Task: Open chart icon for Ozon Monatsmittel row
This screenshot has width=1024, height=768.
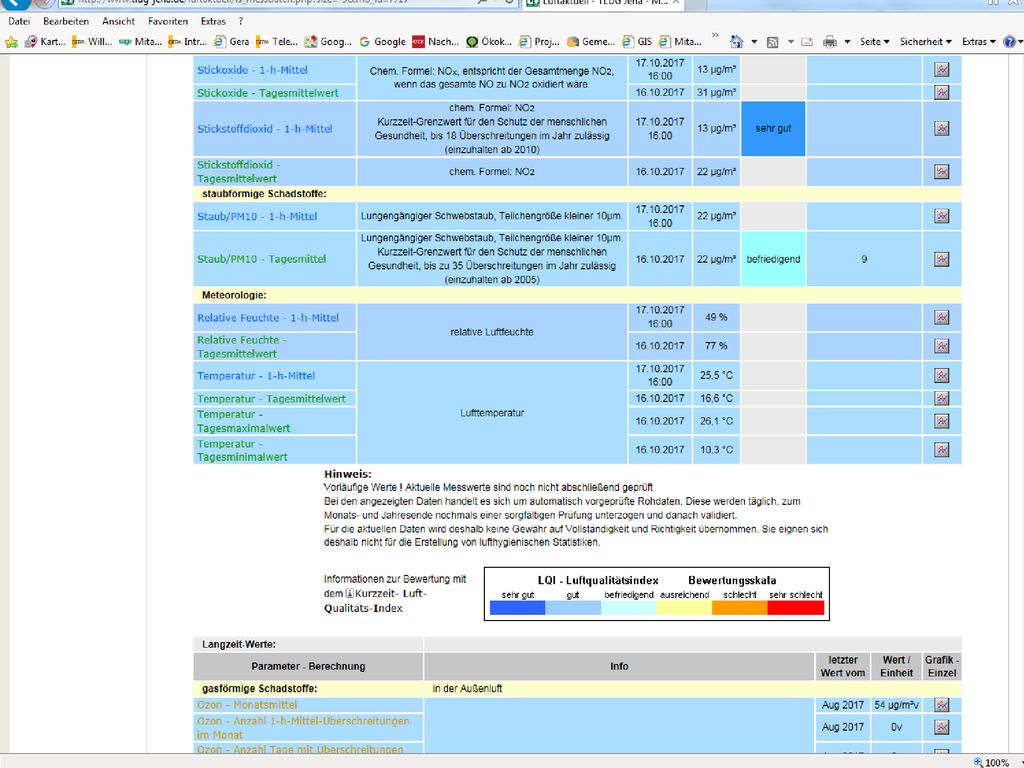Action: coord(941,705)
